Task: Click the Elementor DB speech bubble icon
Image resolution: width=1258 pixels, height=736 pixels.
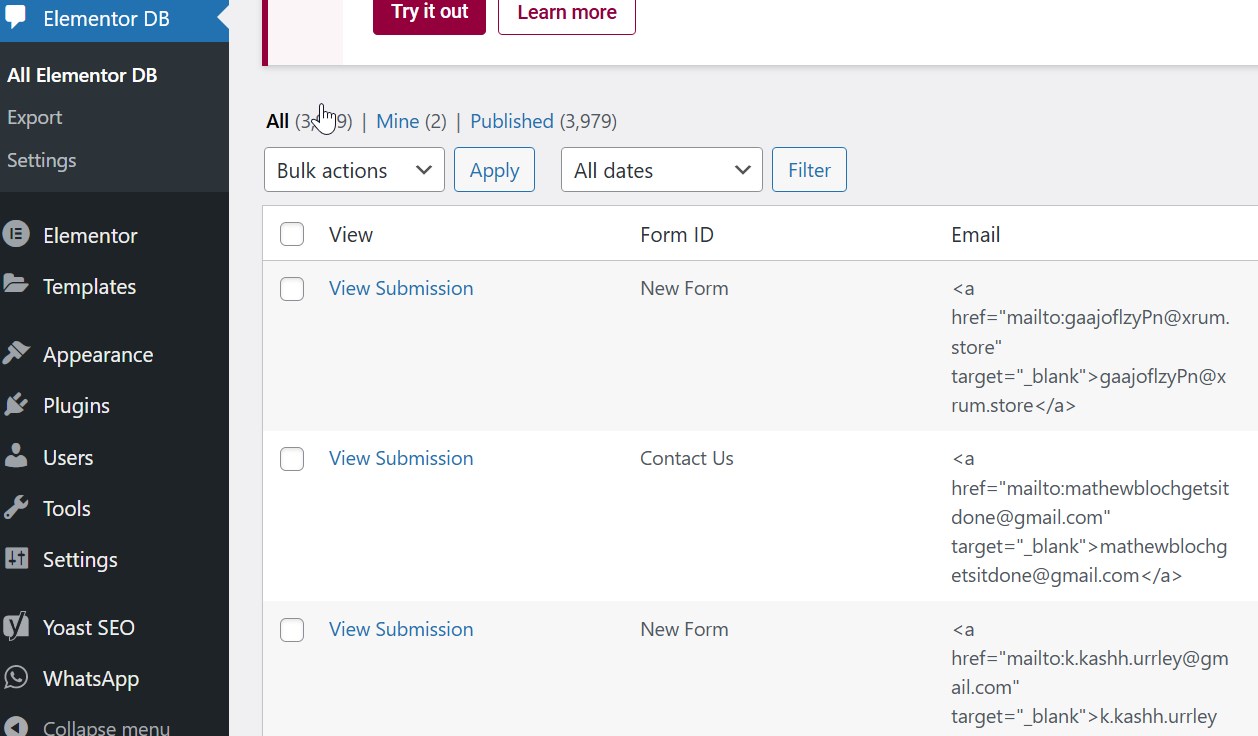Action: (15, 19)
